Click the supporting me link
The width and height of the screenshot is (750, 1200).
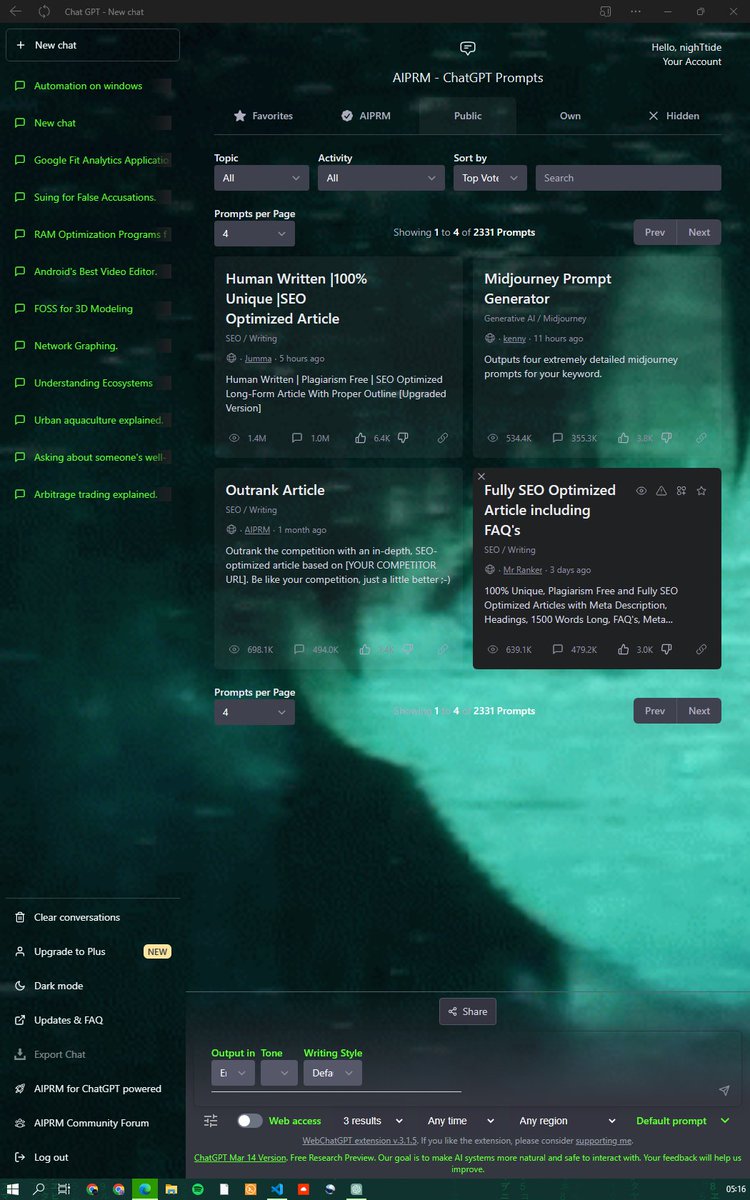pyautogui.click(x=604, y=1140)
